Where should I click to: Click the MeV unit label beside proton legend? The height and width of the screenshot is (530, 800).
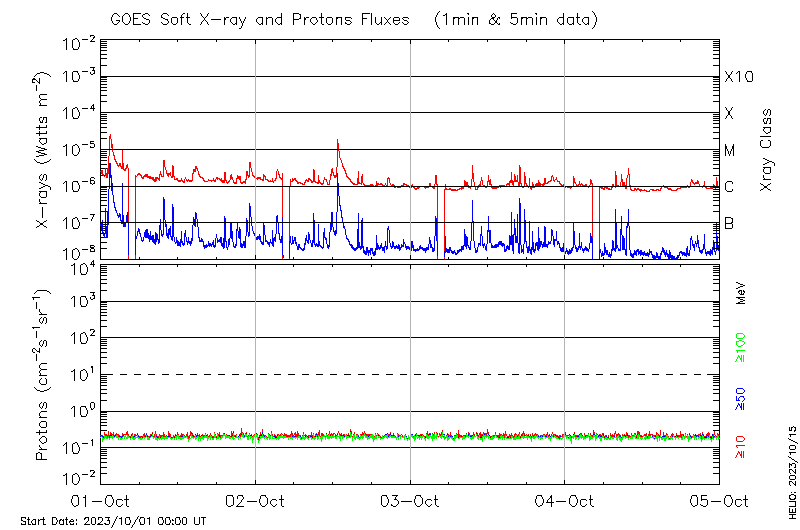(741, 291)
